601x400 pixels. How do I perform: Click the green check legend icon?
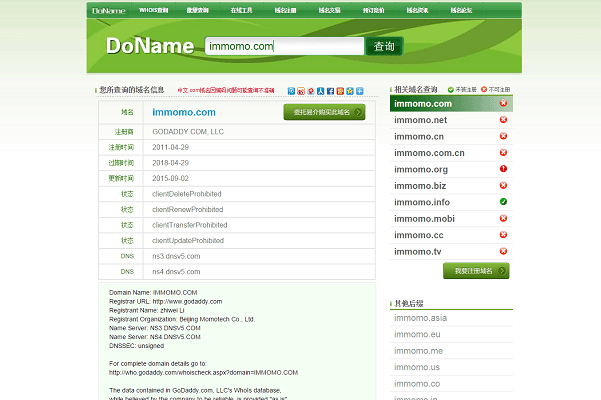pyautogui.click(x=451, y=90)
